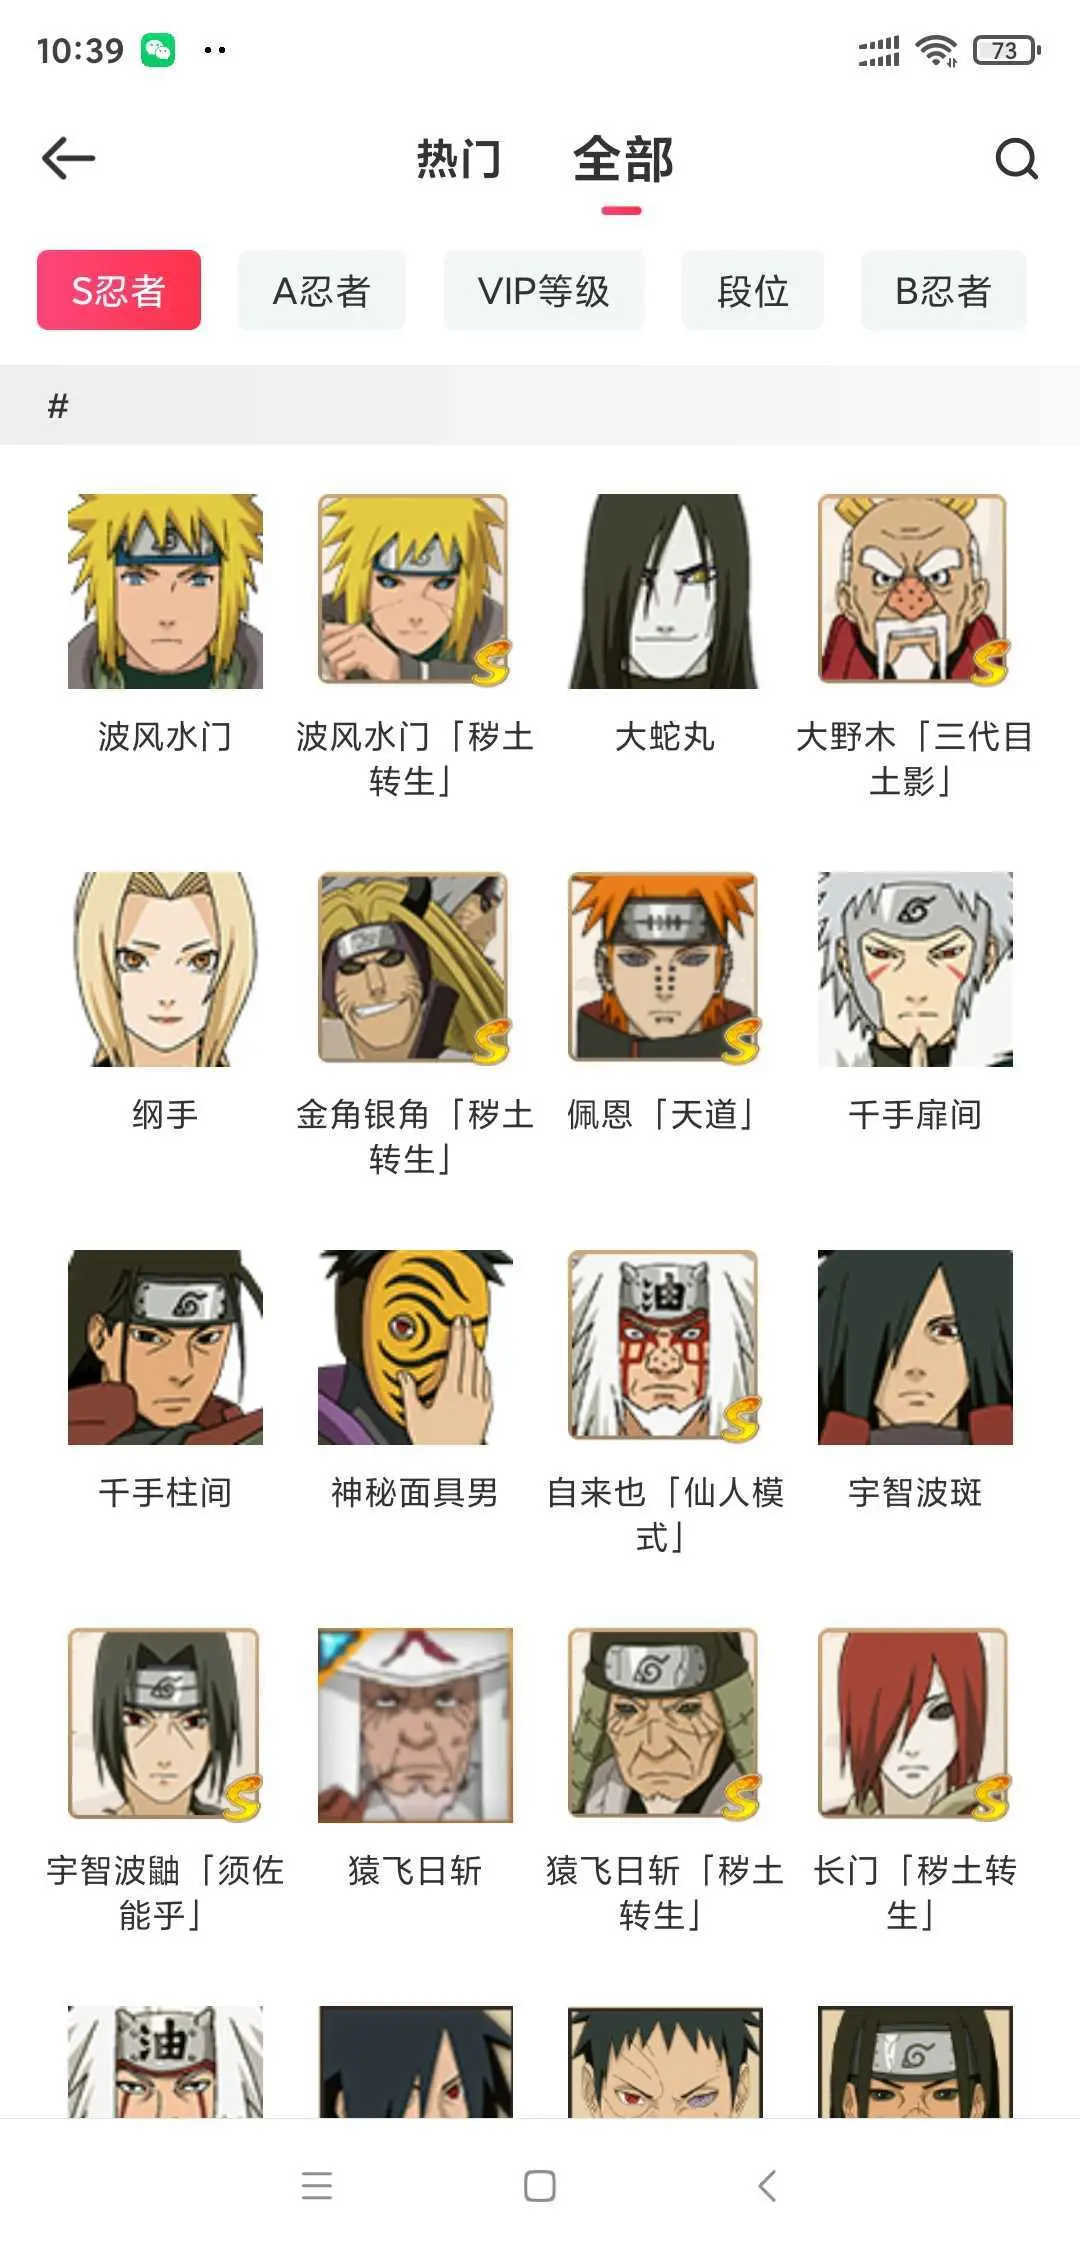Image resolution: width=1080 pixels, height=2248 pixels.
Task: Choose the 宇智波斑 character icon
Action: (x=915, y=1347)
